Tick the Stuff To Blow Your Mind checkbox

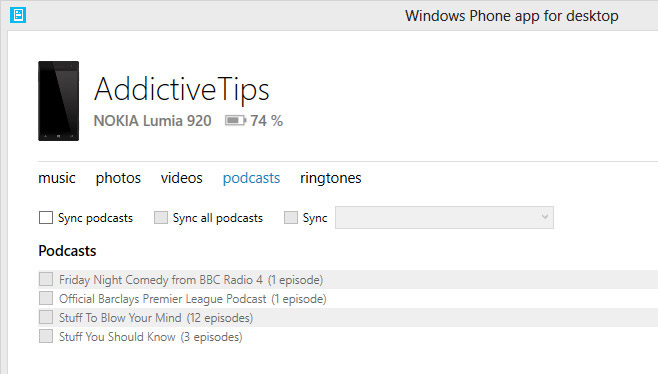pyautogui.click(x=46, y=317)
